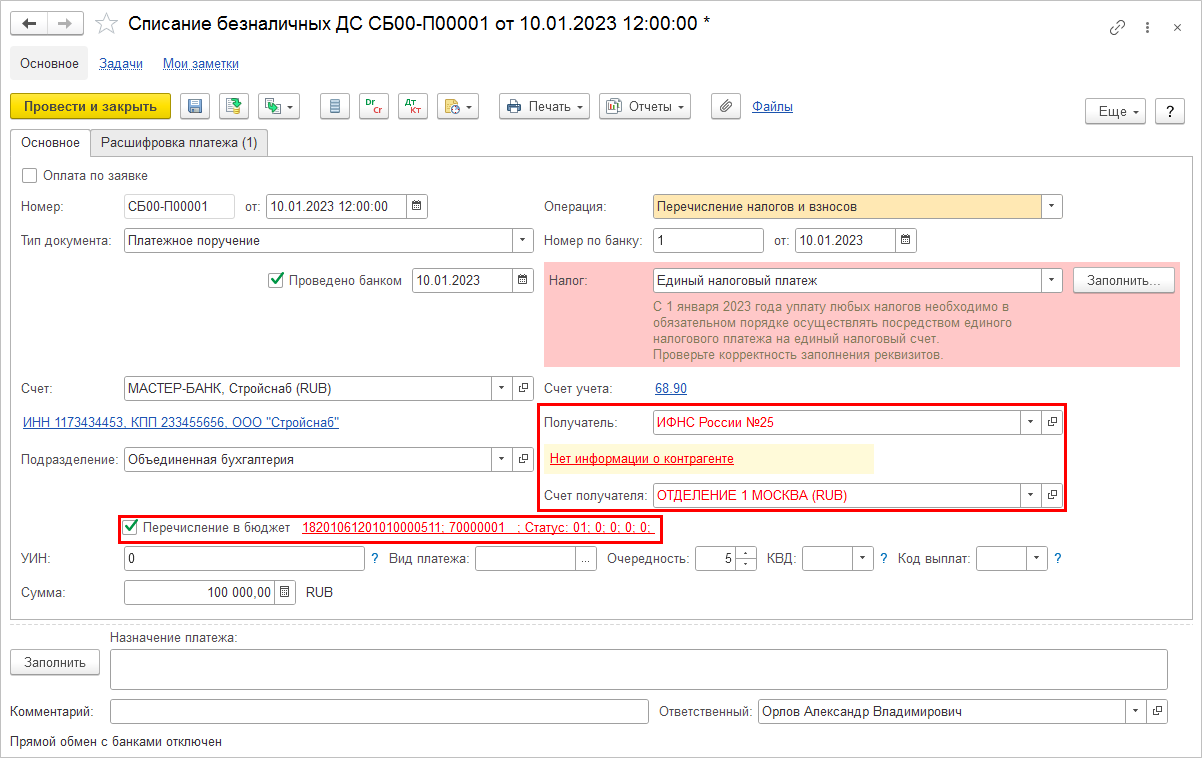Screen dimensions: 1204x759
Task: Toggle the Перечисление в бюджет checkbox
Action: coord(129,527)
